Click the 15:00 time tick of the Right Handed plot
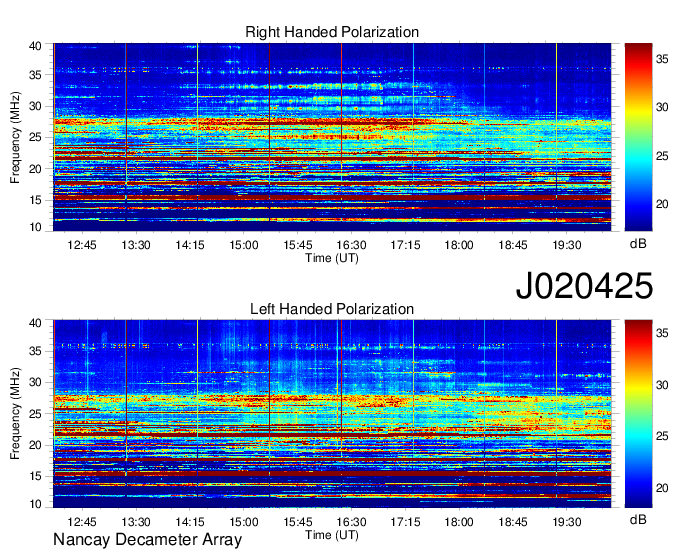 (x=244, y=245)
